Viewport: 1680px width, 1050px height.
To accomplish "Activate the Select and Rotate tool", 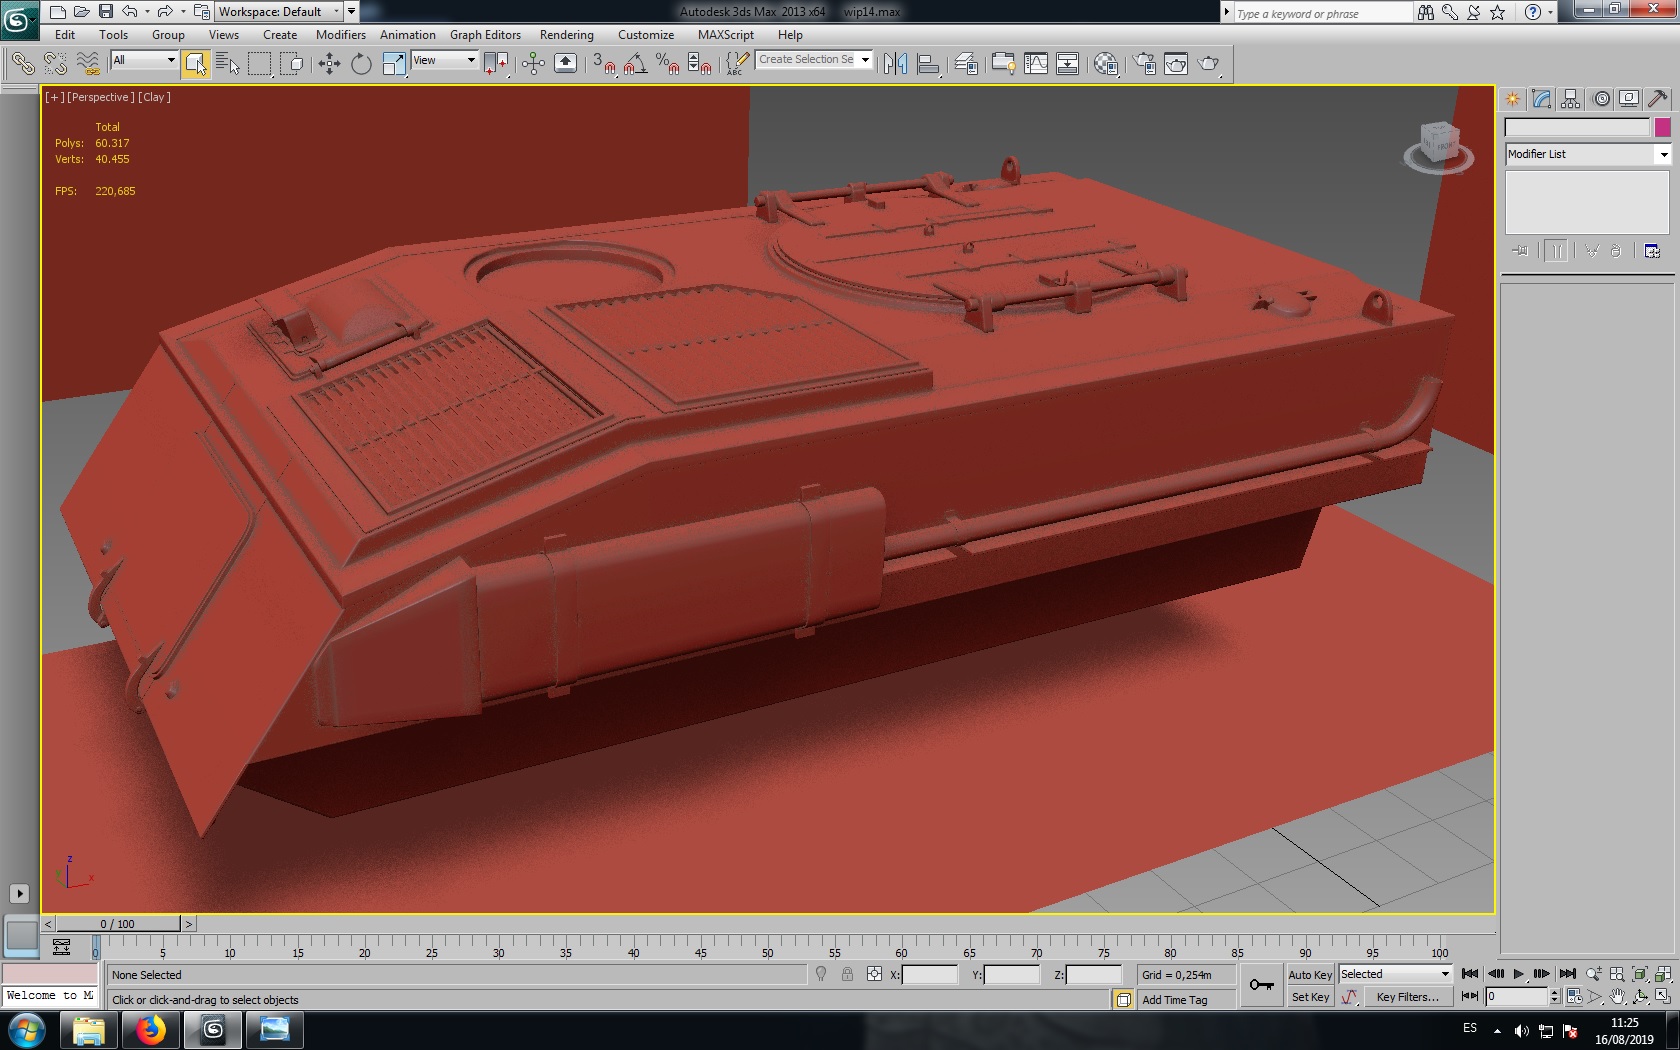I will [x=361, y=64].
